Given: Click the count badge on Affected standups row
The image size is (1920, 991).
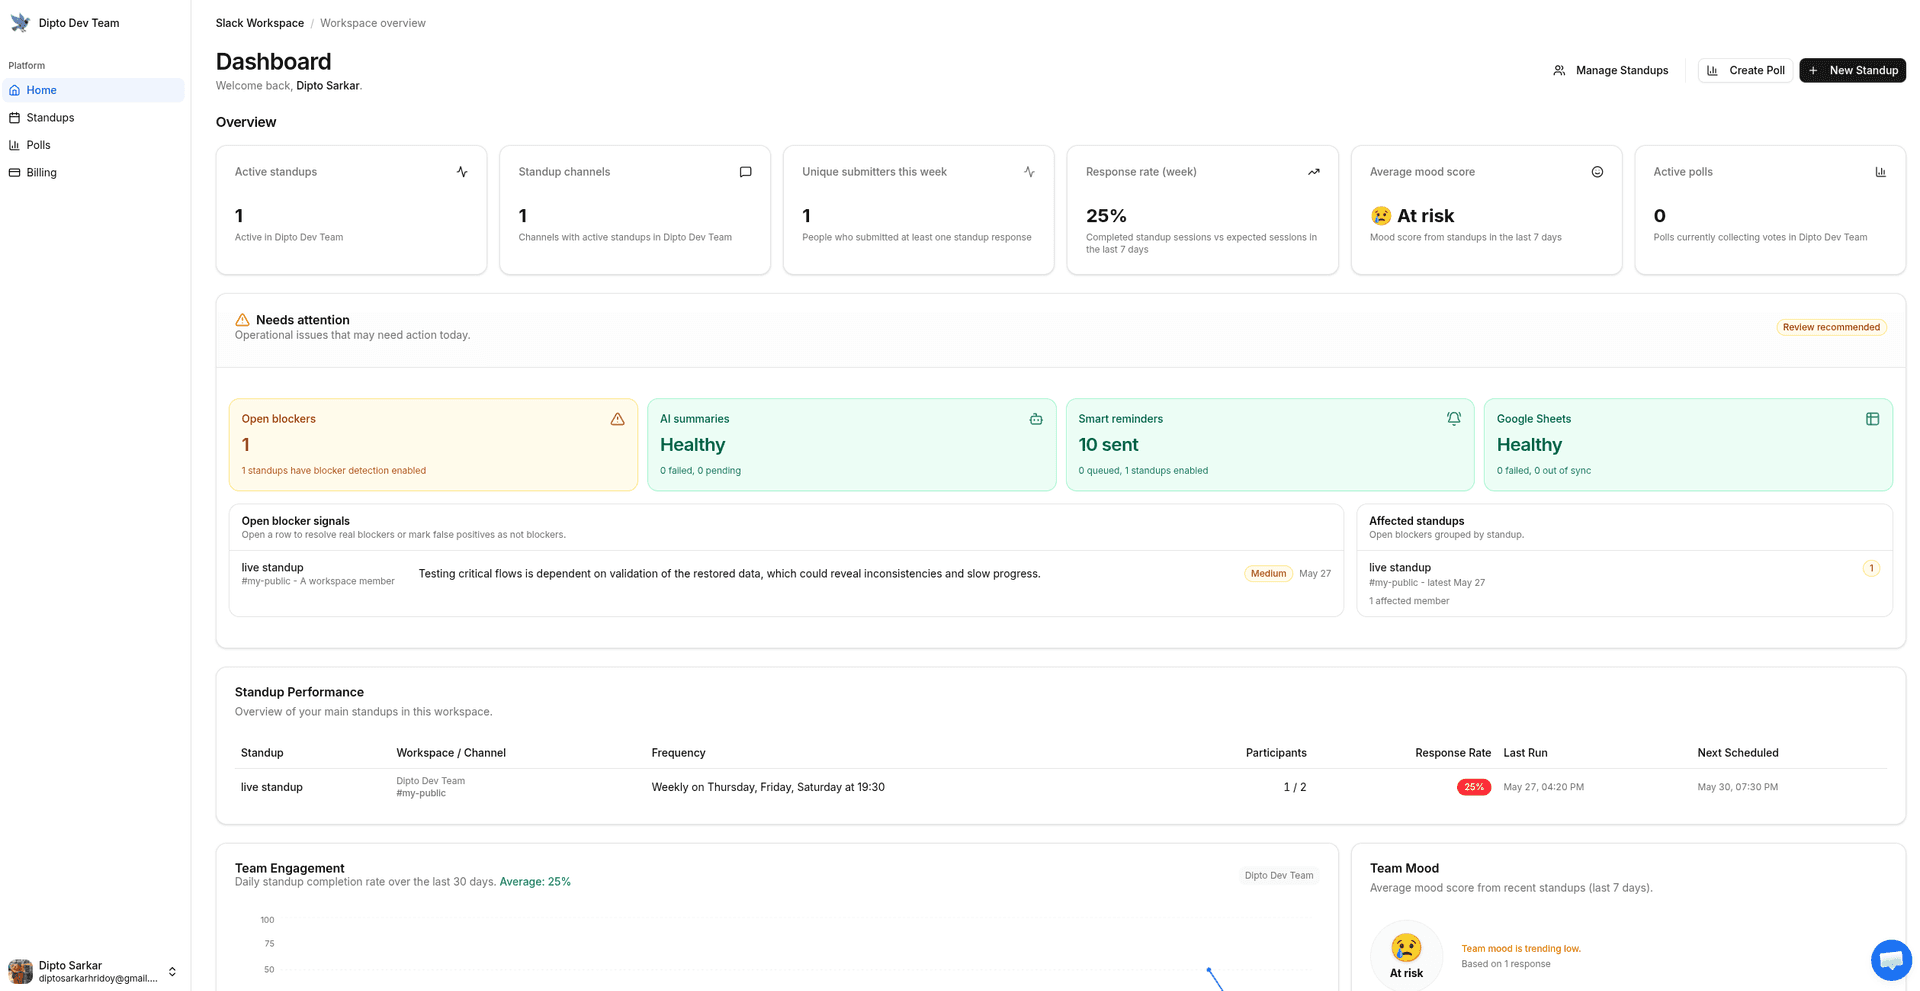Looking at the screenshot, I should [1871, 568].
